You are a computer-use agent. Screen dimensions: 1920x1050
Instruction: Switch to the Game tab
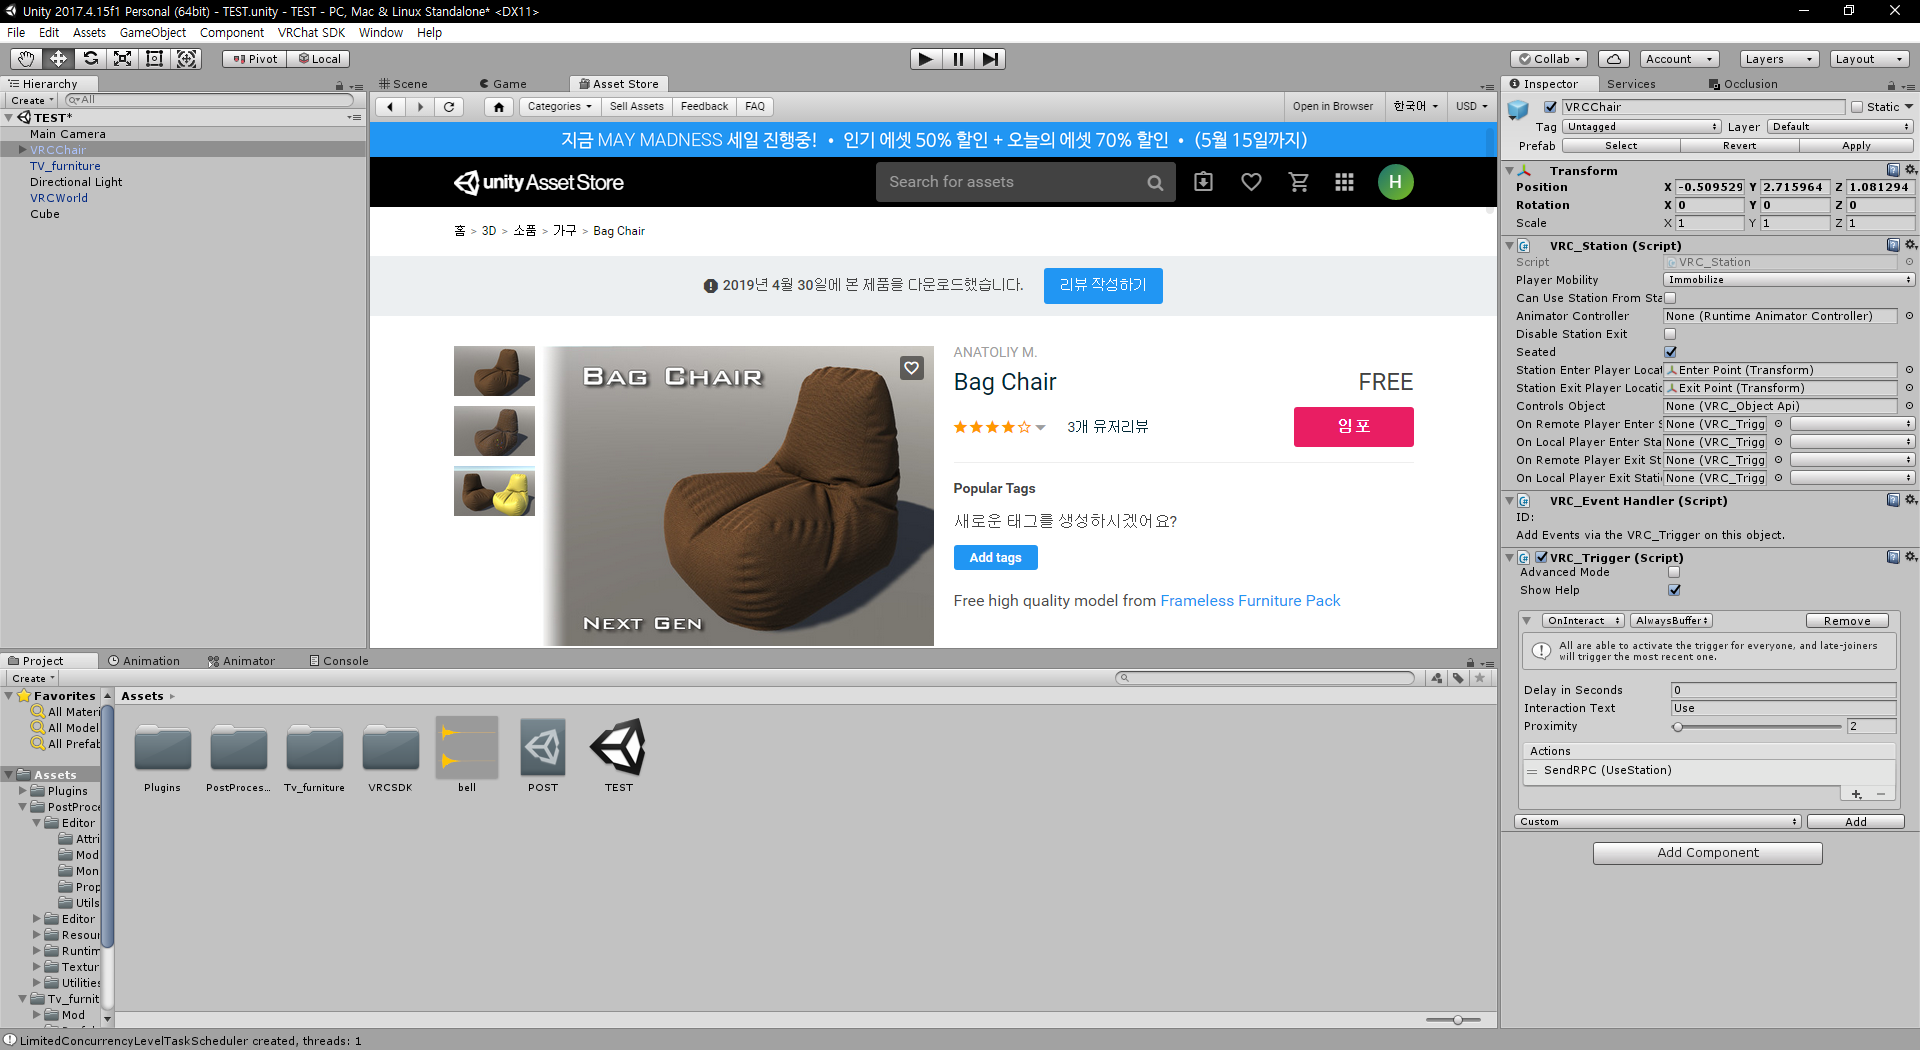click(503, 84)
